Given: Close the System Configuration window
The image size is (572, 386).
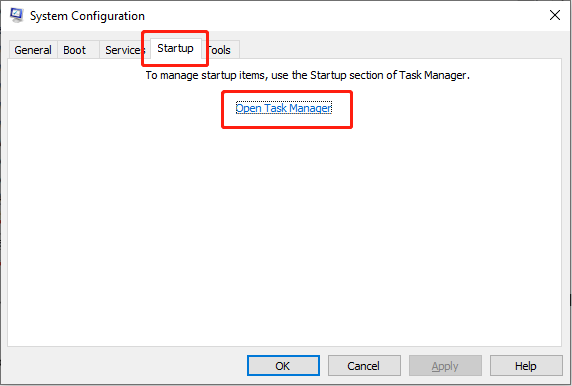Looking at the screenshot, I should click(555, 15).
